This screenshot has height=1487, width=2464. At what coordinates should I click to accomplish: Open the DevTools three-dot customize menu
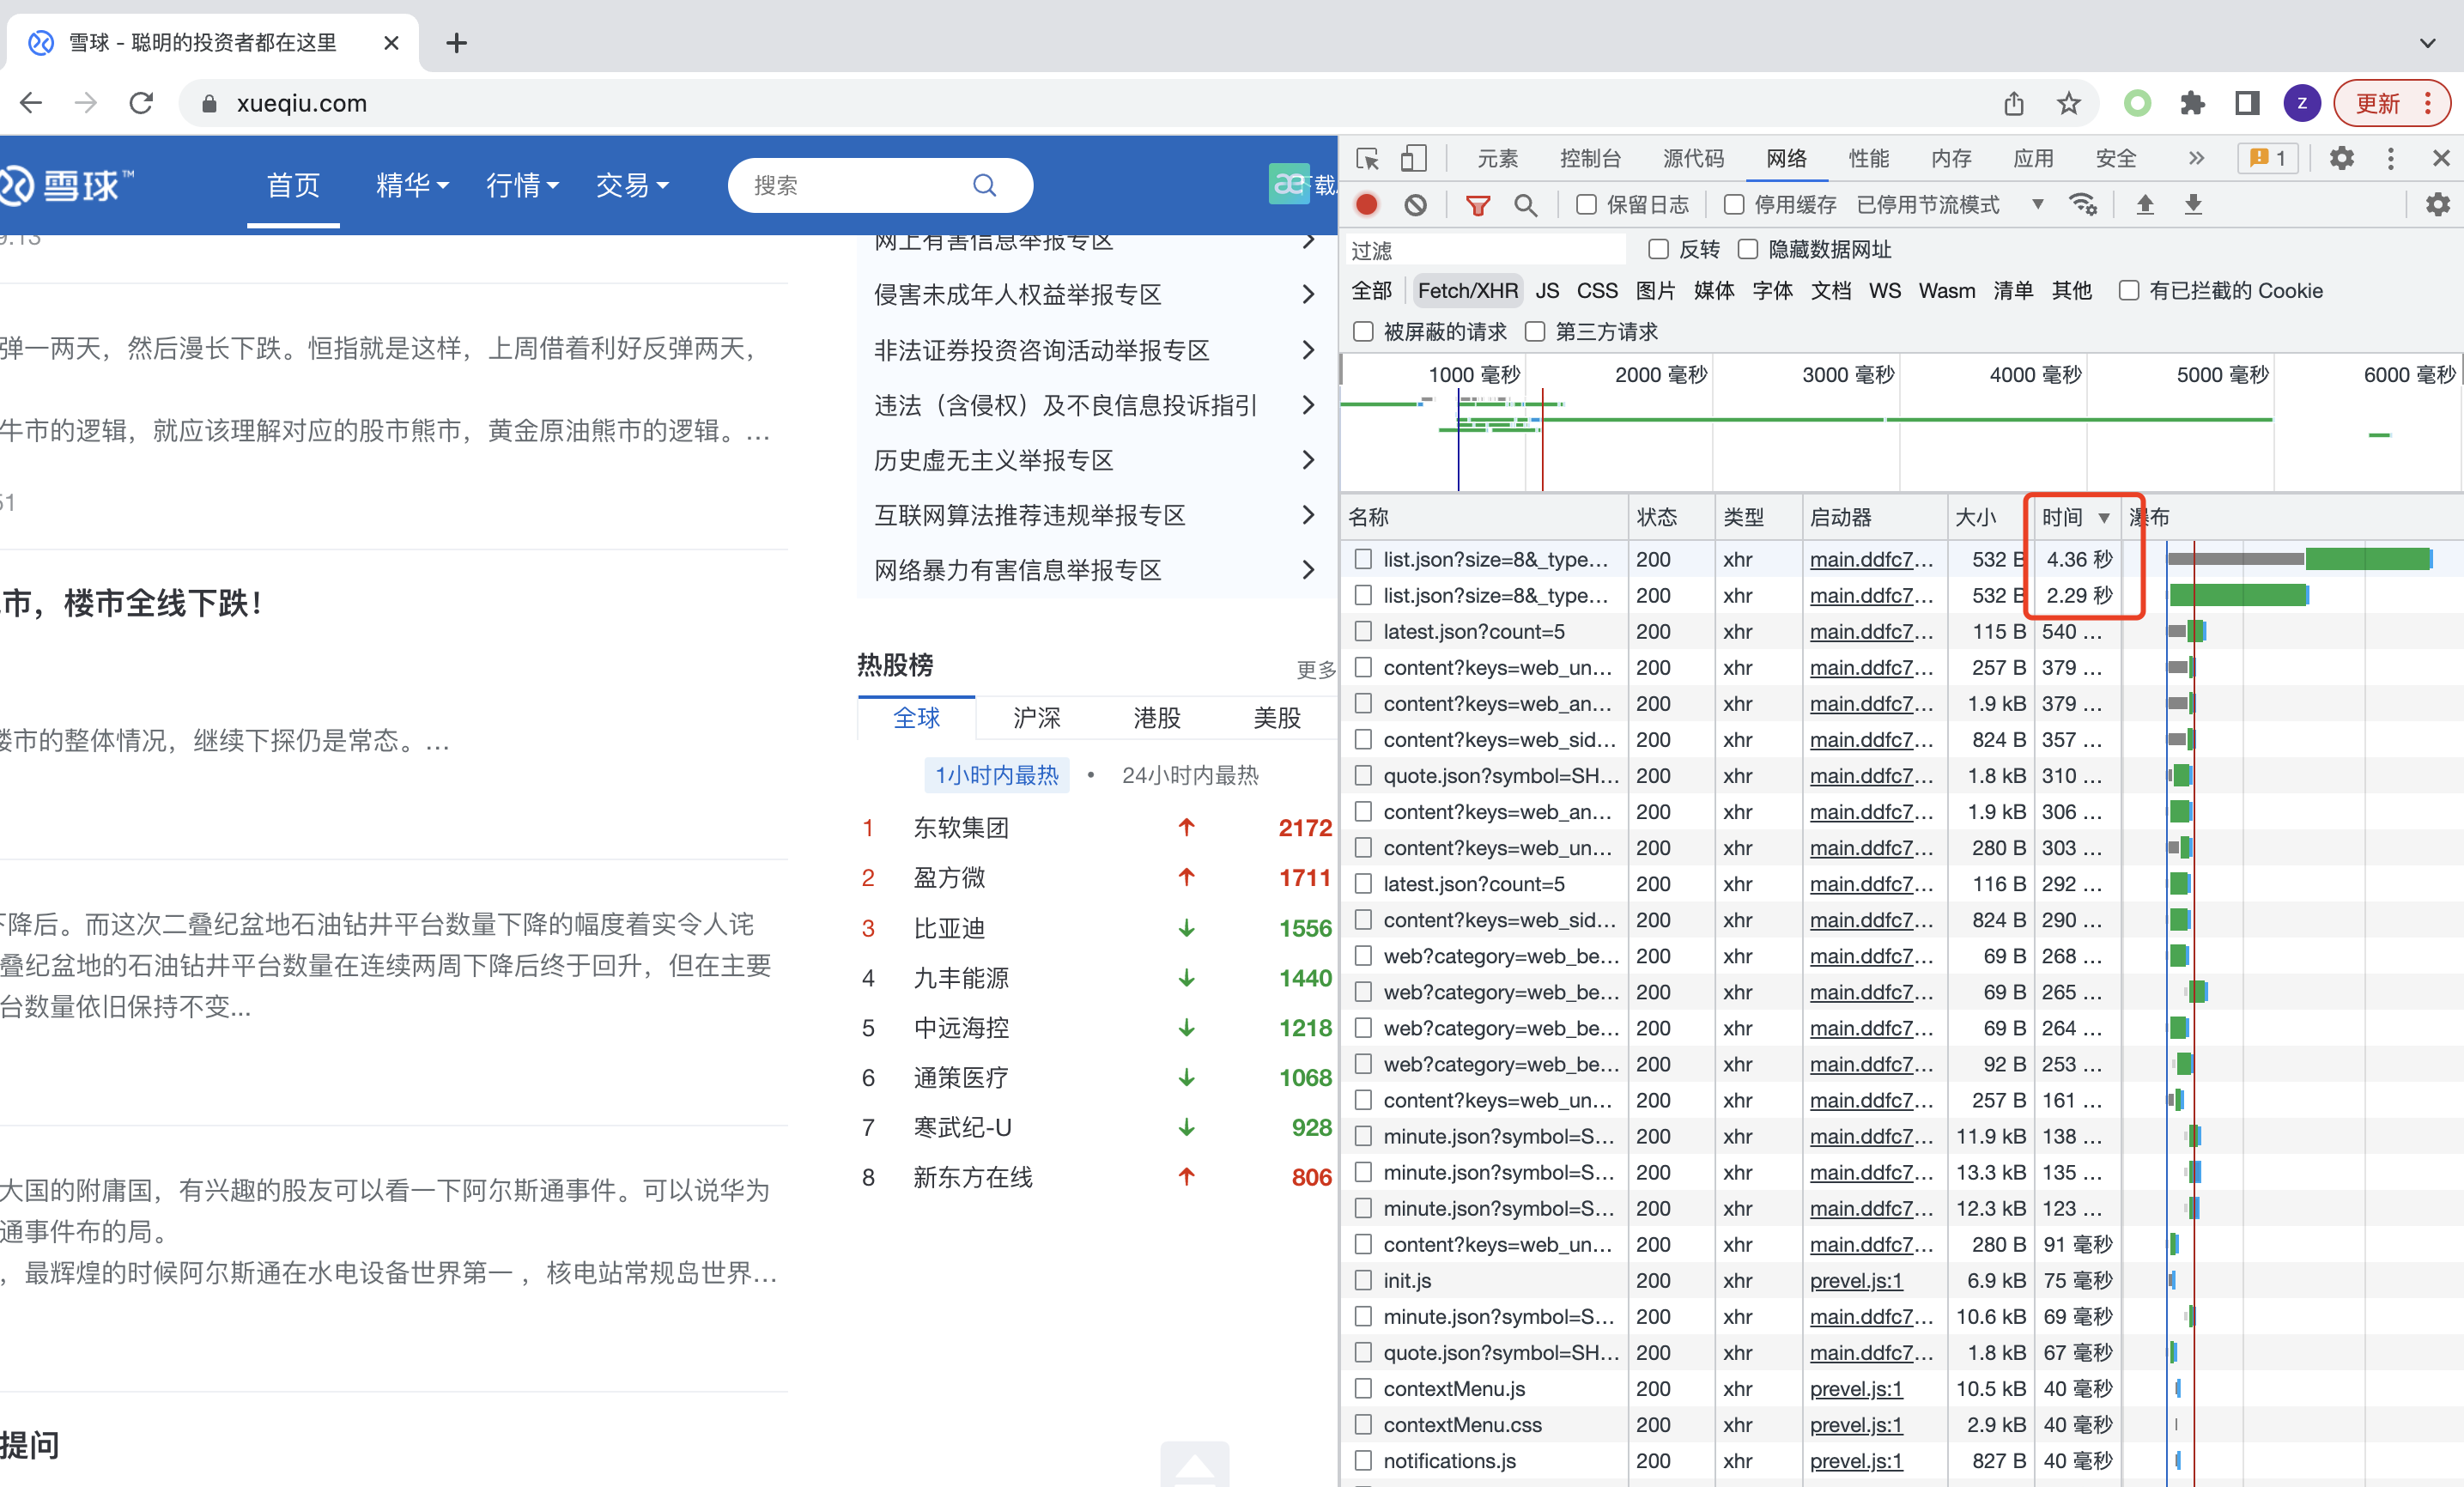[2390, 158]
